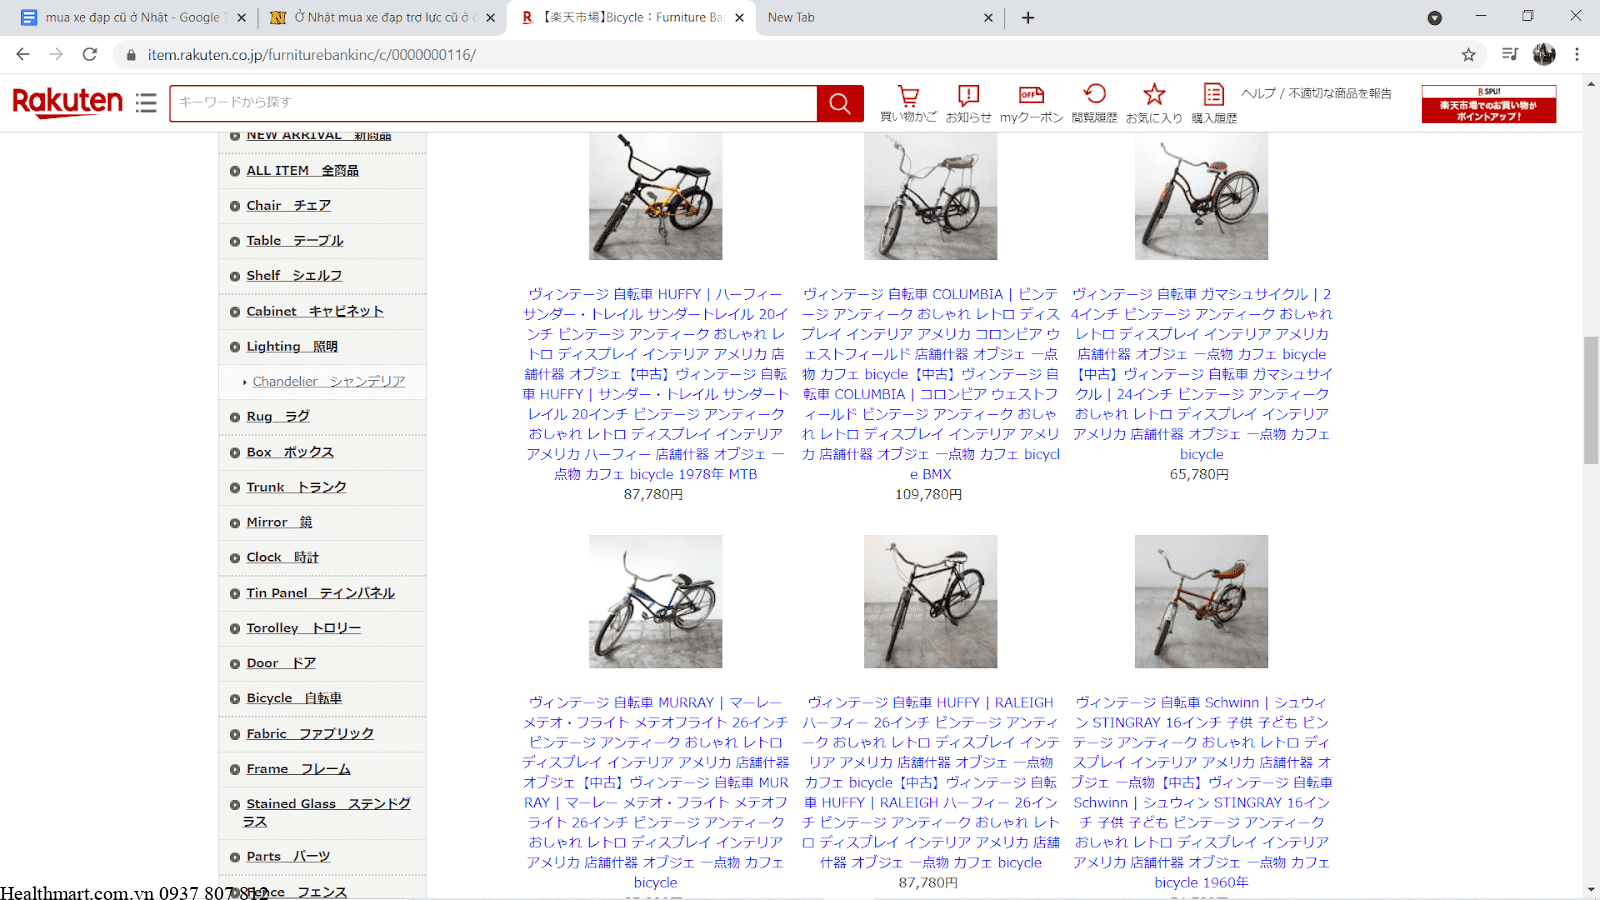Click the tab search dropdown icon
The image size is (1600, 900).
click(1434, 17)
